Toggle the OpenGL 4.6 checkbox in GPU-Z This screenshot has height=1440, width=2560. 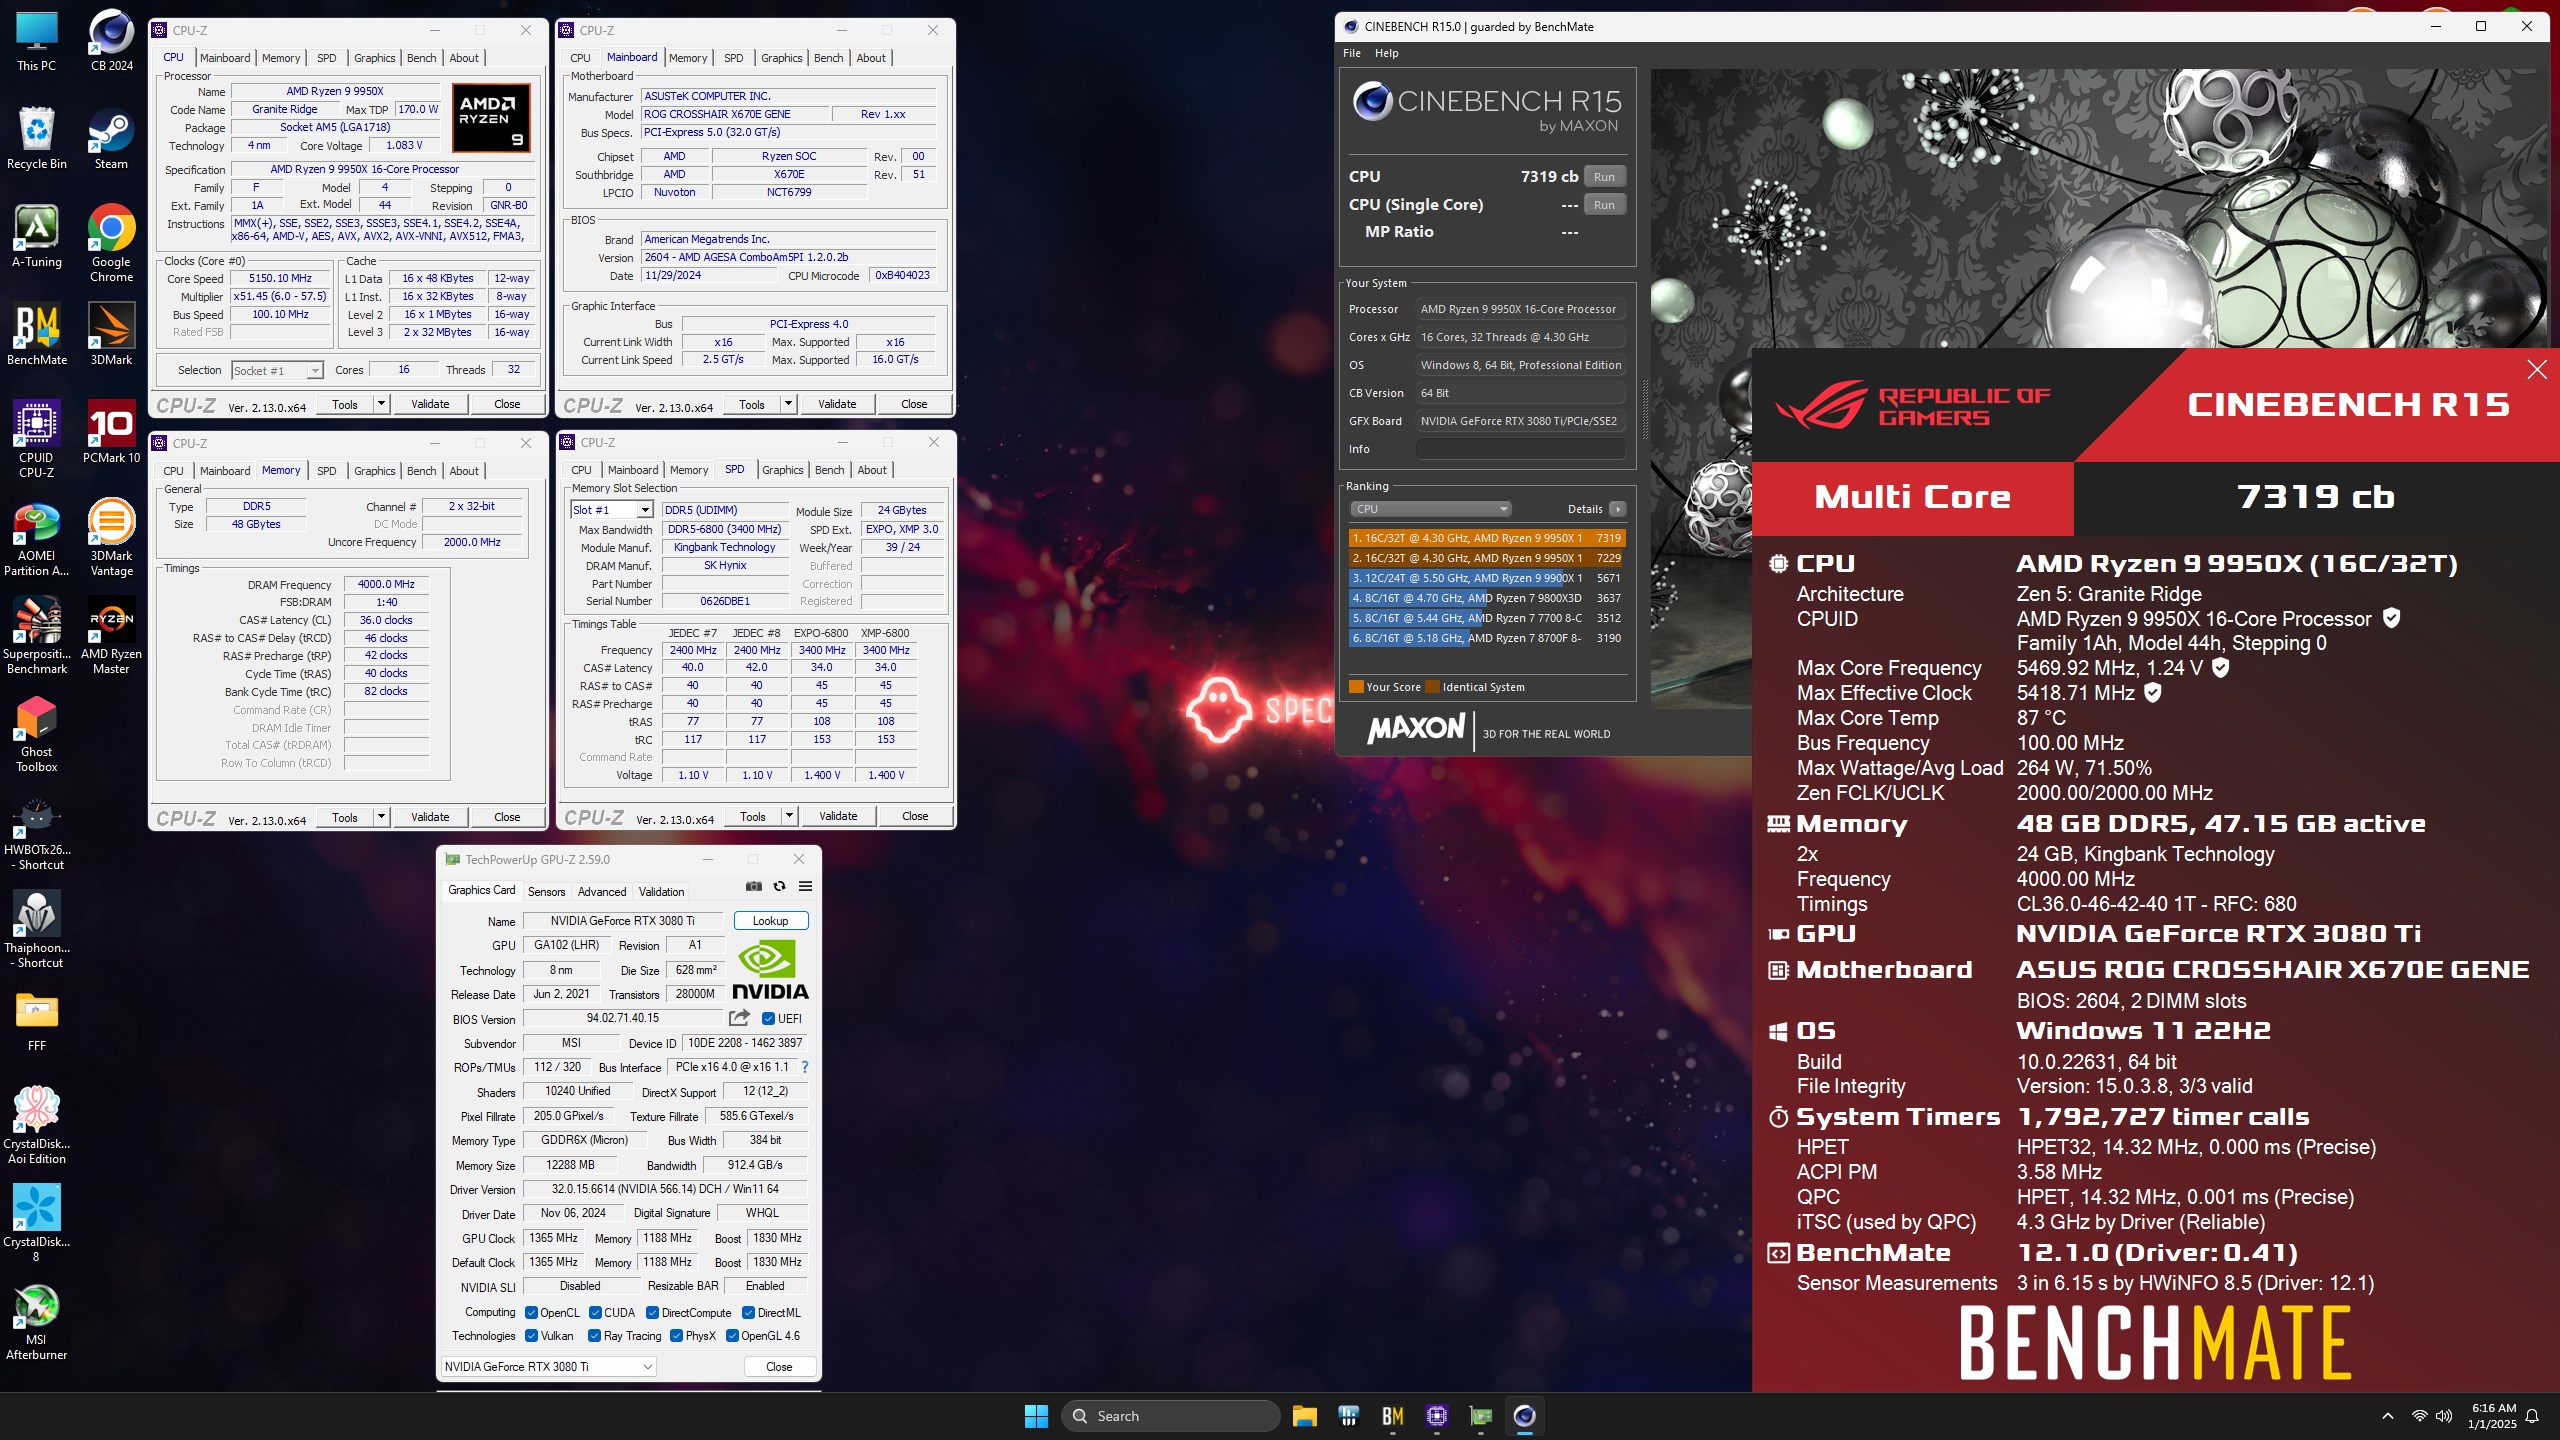(732, 1336)
